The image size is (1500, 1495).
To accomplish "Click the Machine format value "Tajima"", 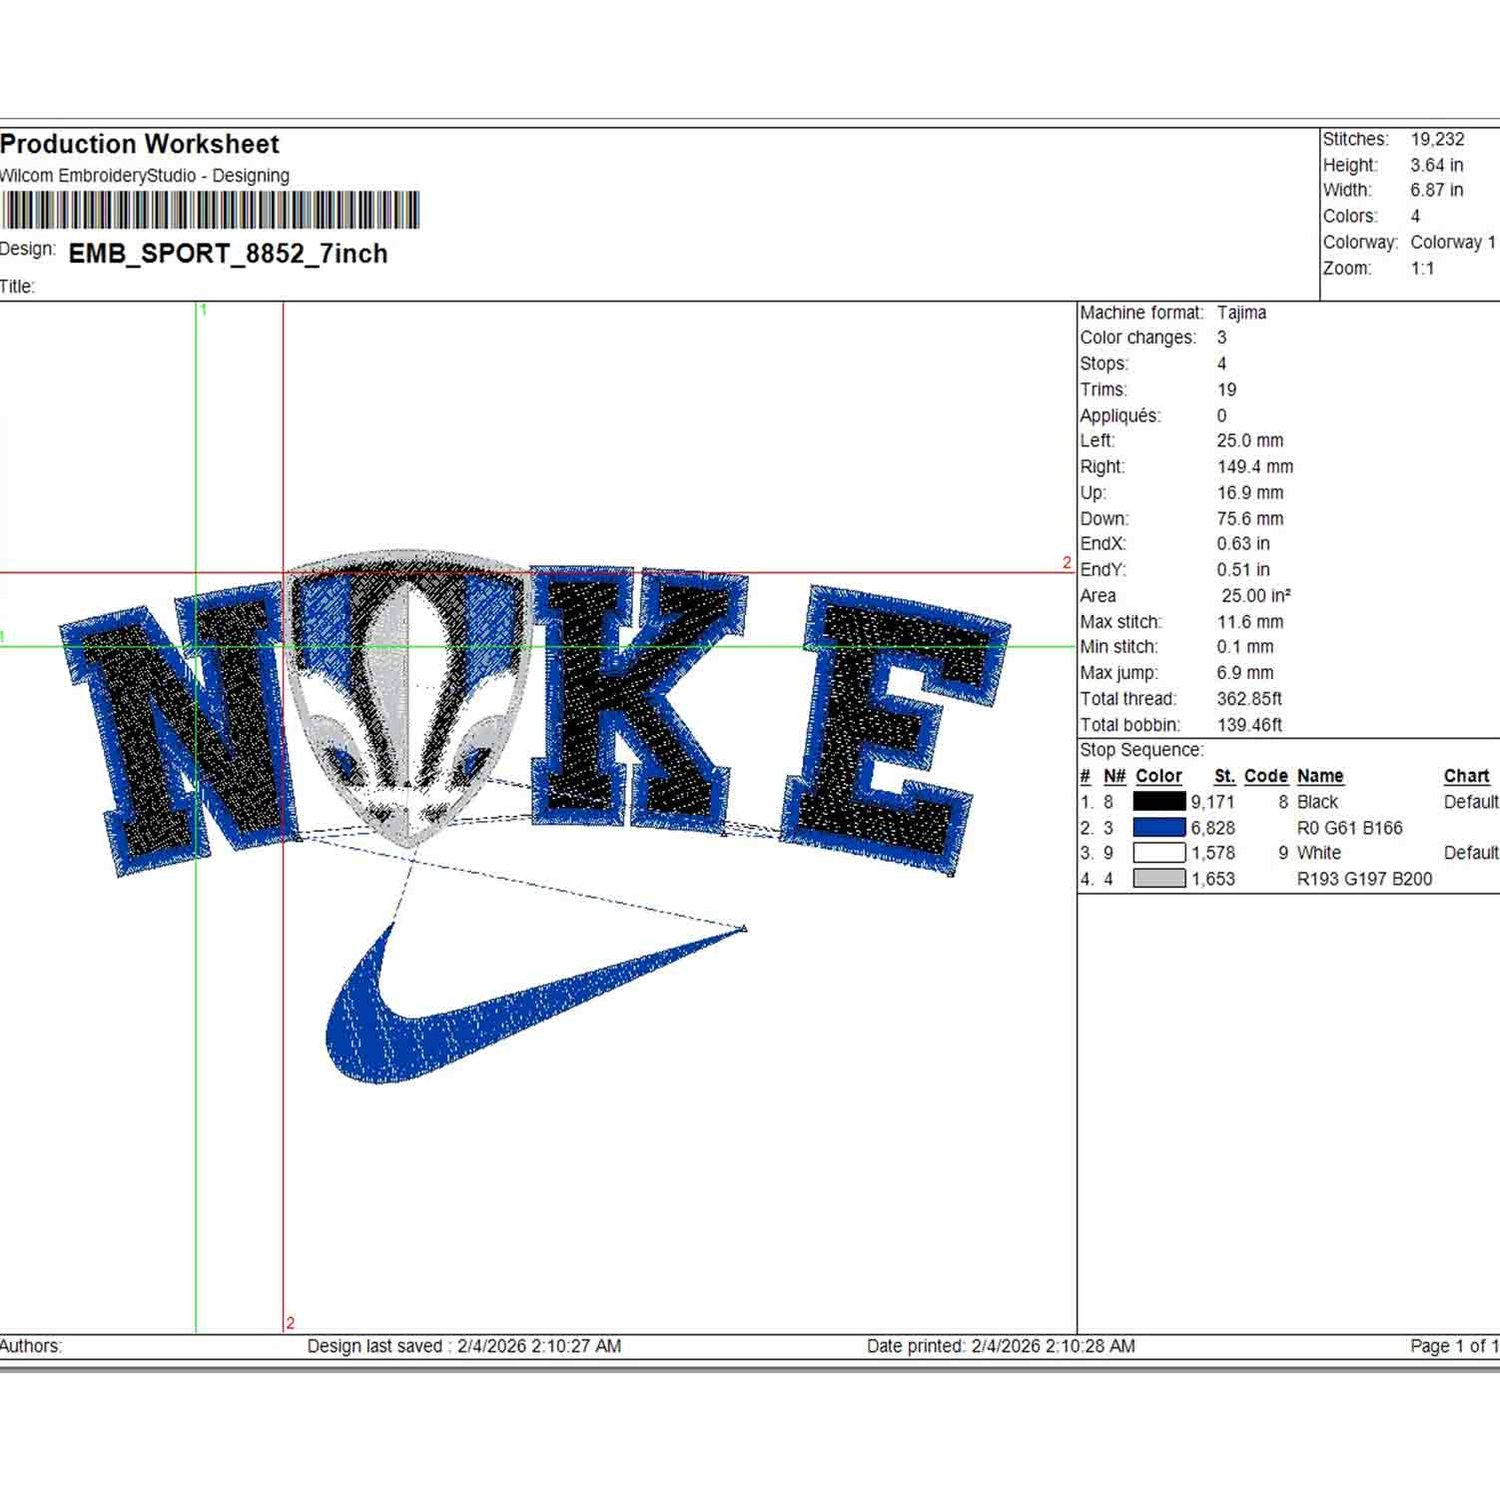I will (1242, 313).
